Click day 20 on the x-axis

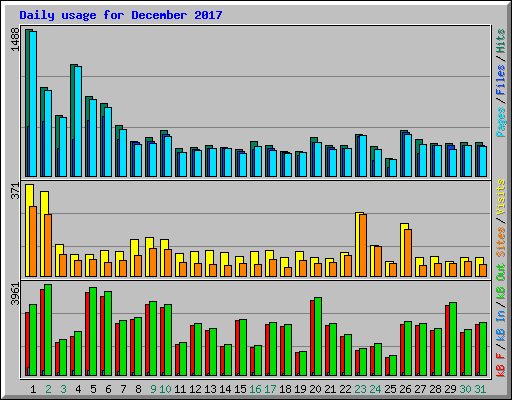click(315, 389)
